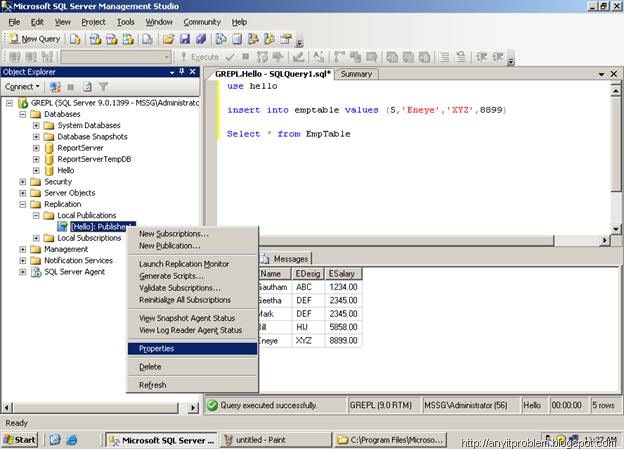Image resolution: width=624 pixels, height=449 pixels.
Task: Click the Save floppy disk icon
Action: click(x=185, y=39)
